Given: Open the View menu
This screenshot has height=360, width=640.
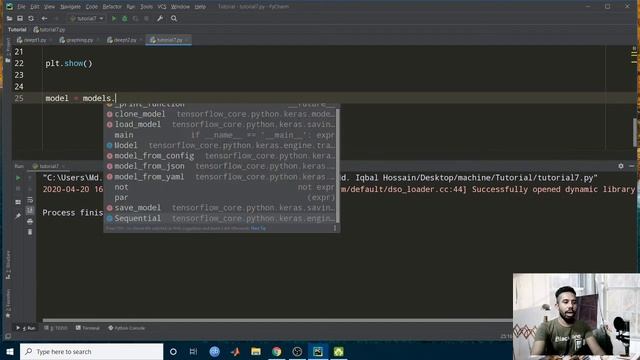Looking at the screenshot, I should pos(49,7).
